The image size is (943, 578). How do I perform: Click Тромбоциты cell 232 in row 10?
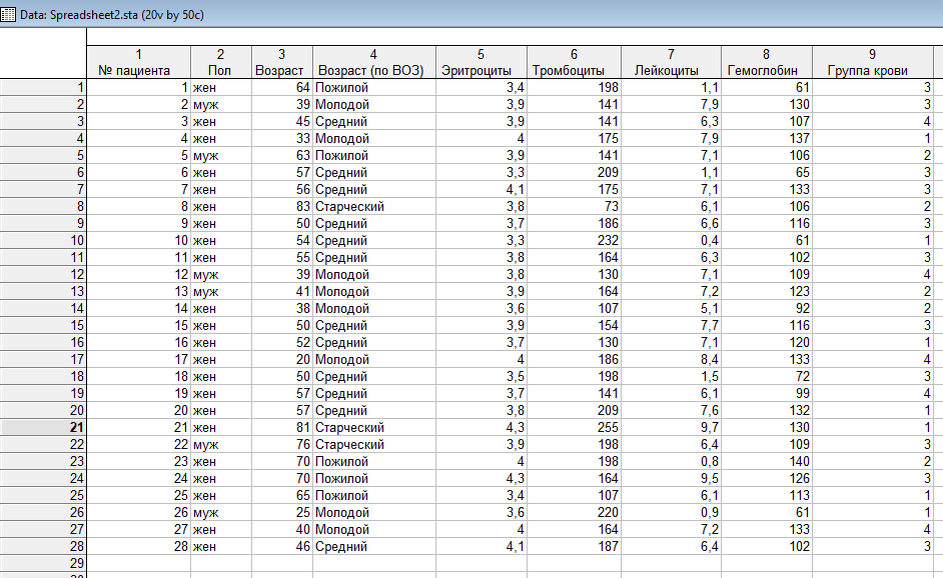tap(574, 240)
